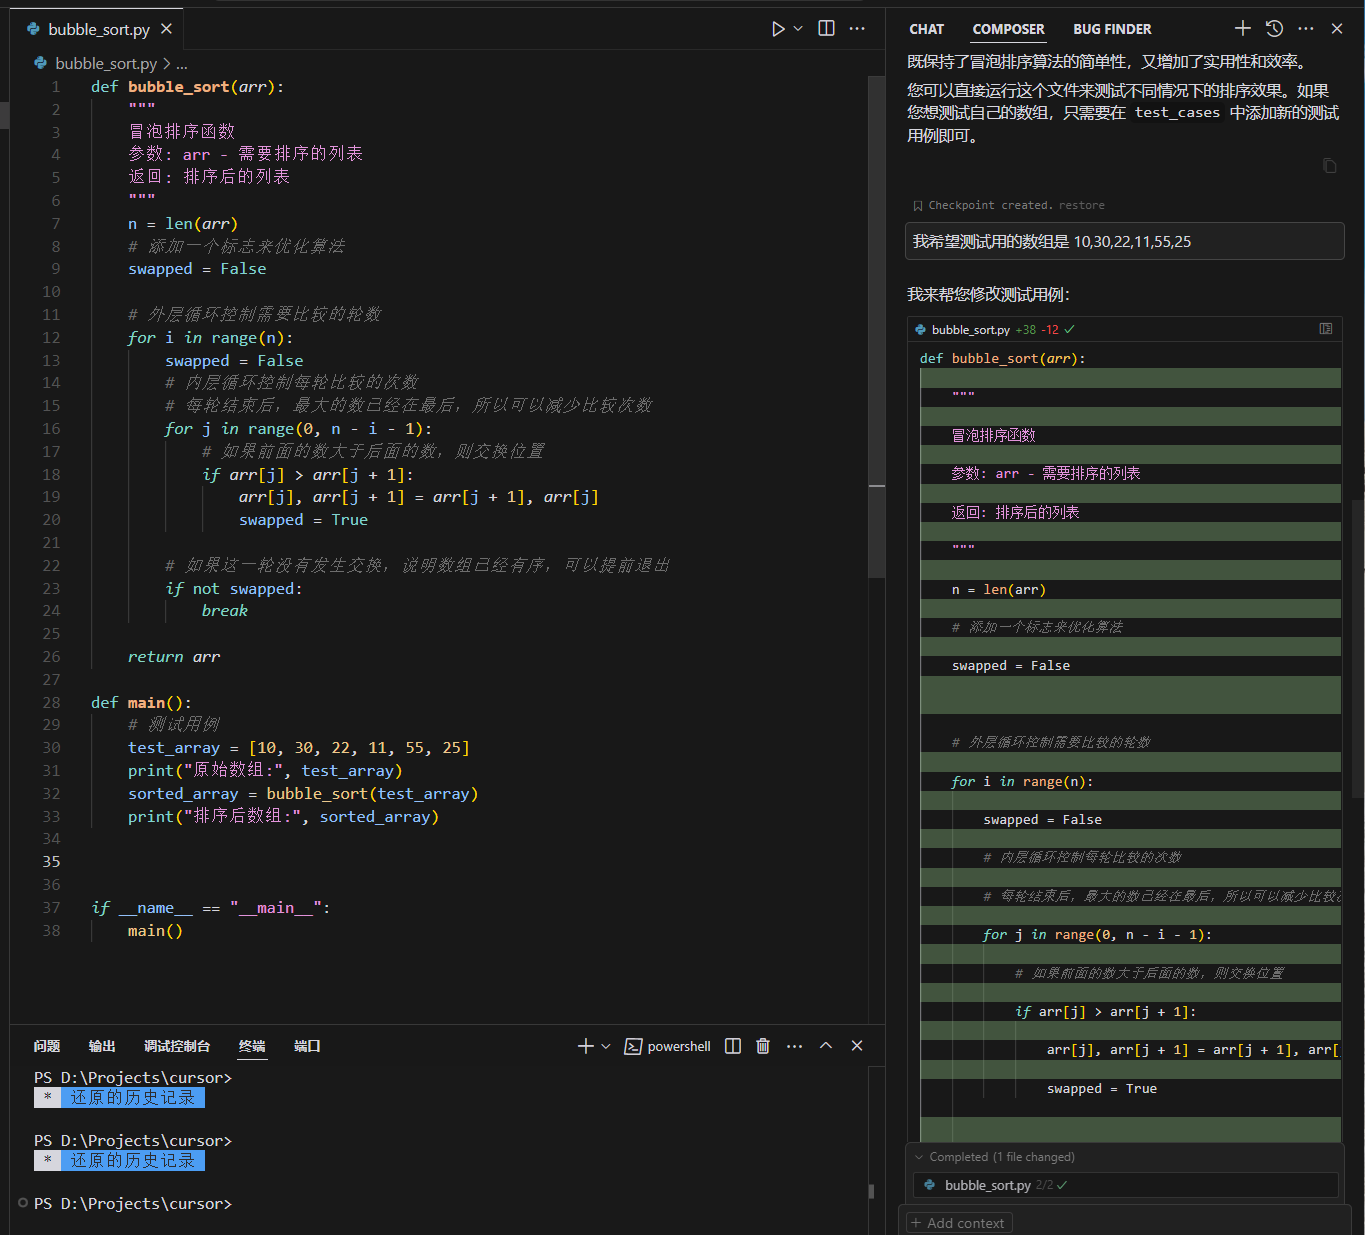Select the 终端 panel tab

pos(252,1046)
